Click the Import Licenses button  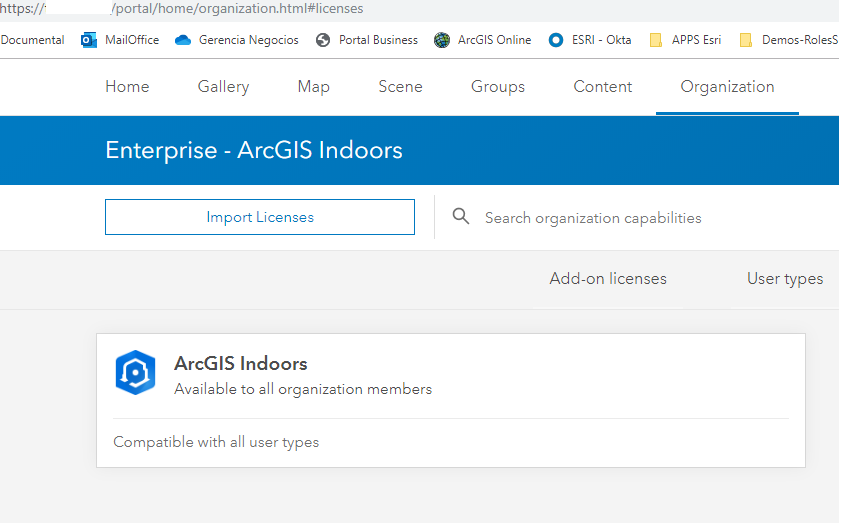[260, 217]
